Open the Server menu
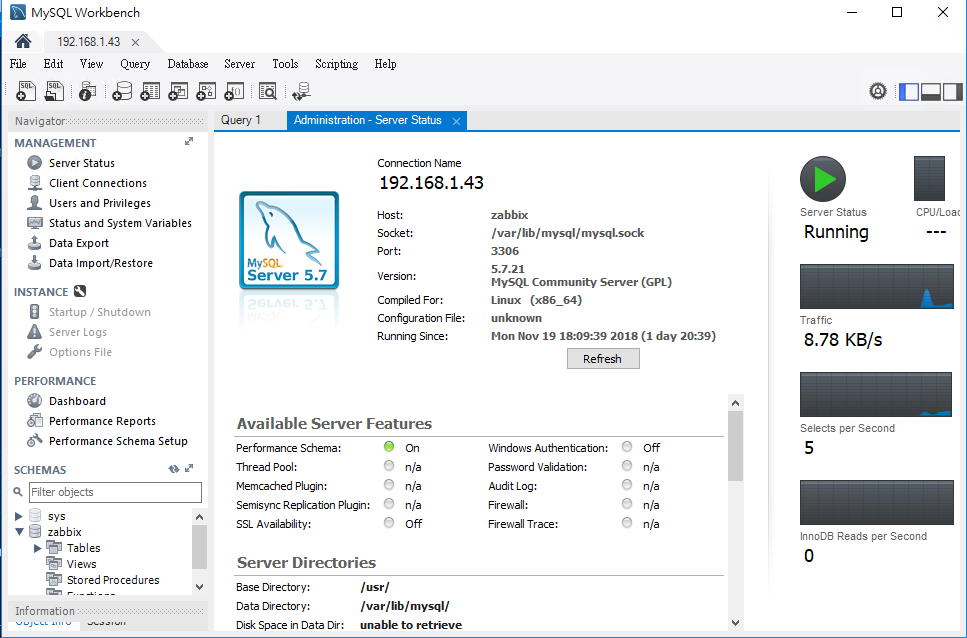Screen dimensions: 967x638 239,64
